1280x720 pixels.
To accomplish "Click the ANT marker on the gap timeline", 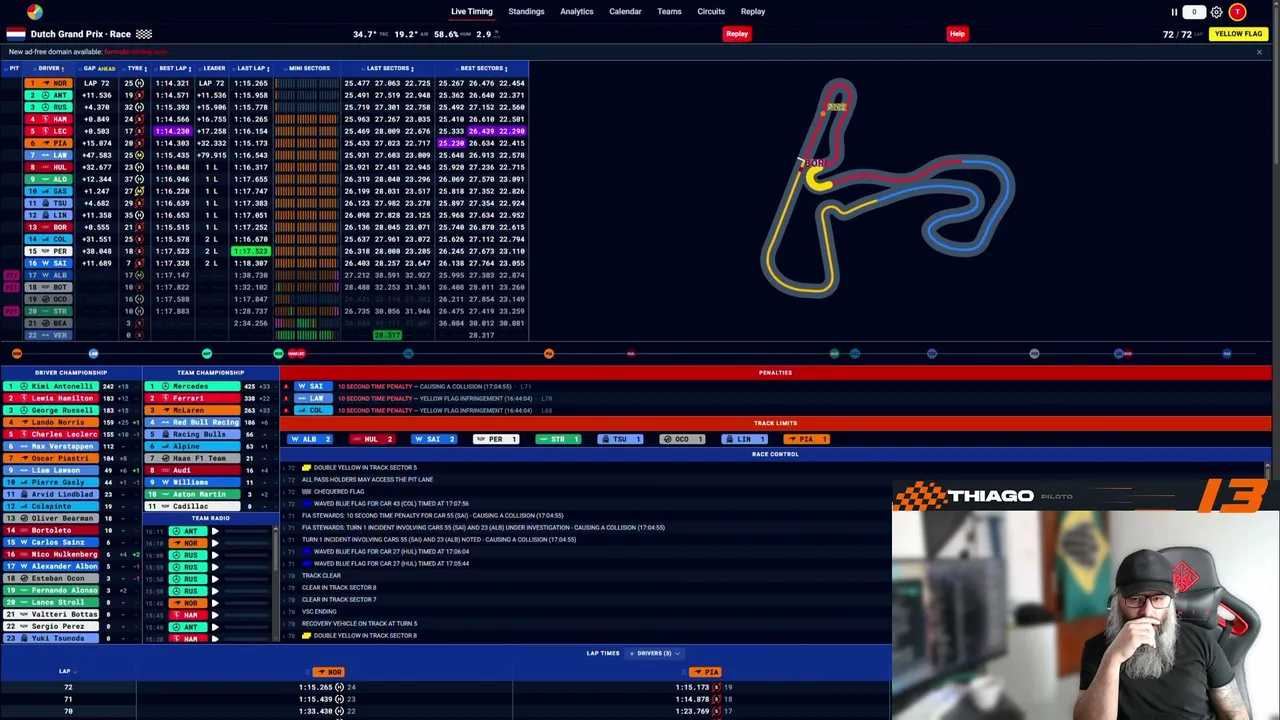I will click(x=207, y=354).
